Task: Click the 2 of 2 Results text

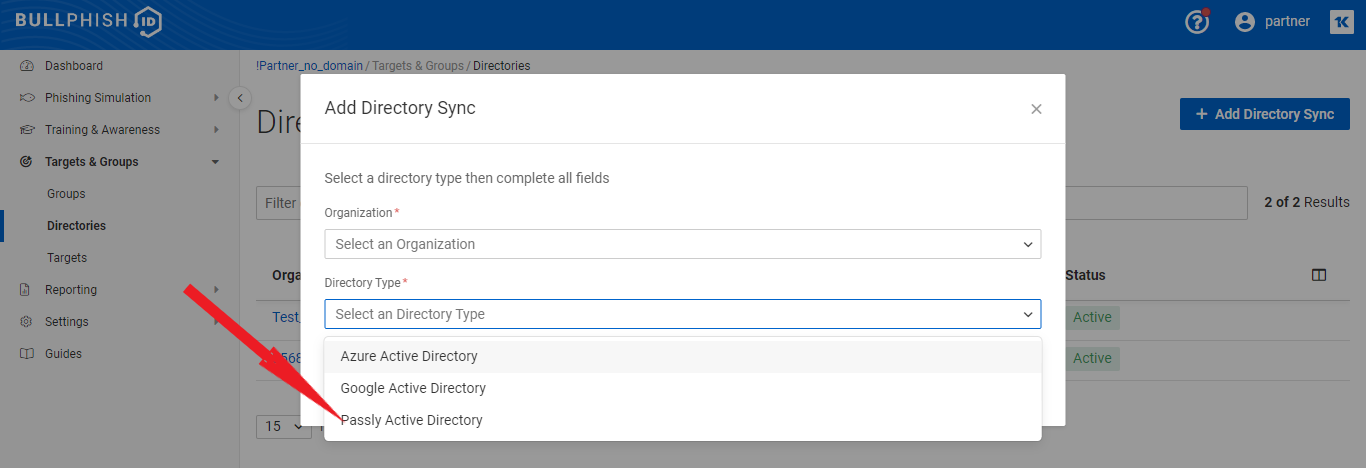Action: click(x=1307, y=202)
